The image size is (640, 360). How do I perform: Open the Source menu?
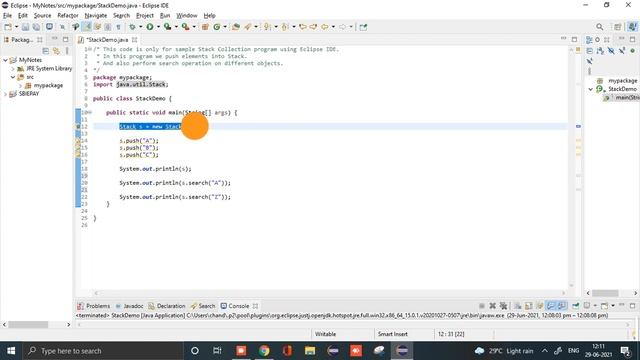coord(42,16)
